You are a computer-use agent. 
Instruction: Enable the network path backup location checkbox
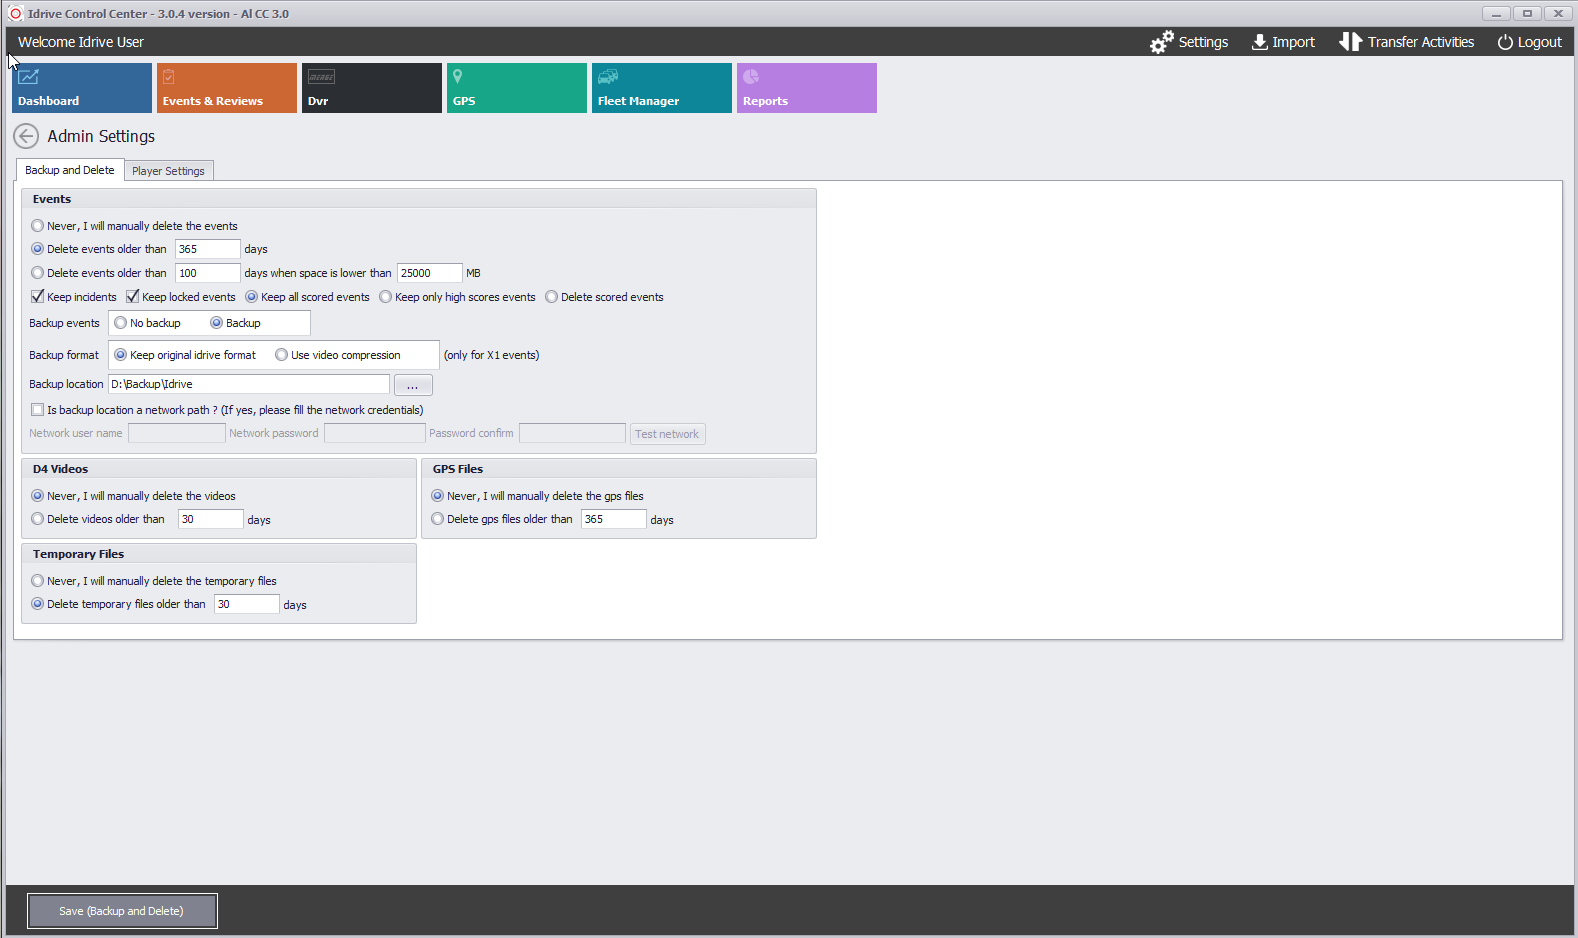pos(38,410)
